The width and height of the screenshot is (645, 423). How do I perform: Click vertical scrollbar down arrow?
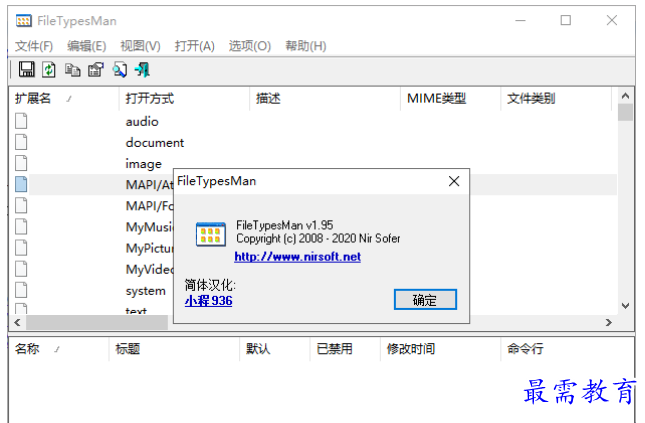coord(625,306)
